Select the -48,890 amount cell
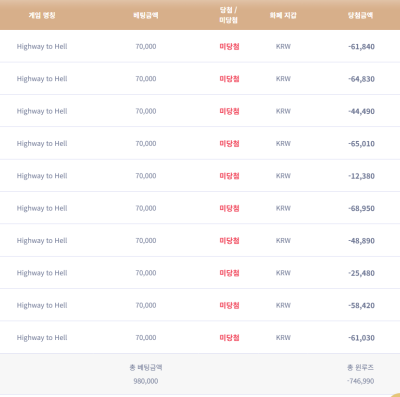400x397 pixels. 361,241
